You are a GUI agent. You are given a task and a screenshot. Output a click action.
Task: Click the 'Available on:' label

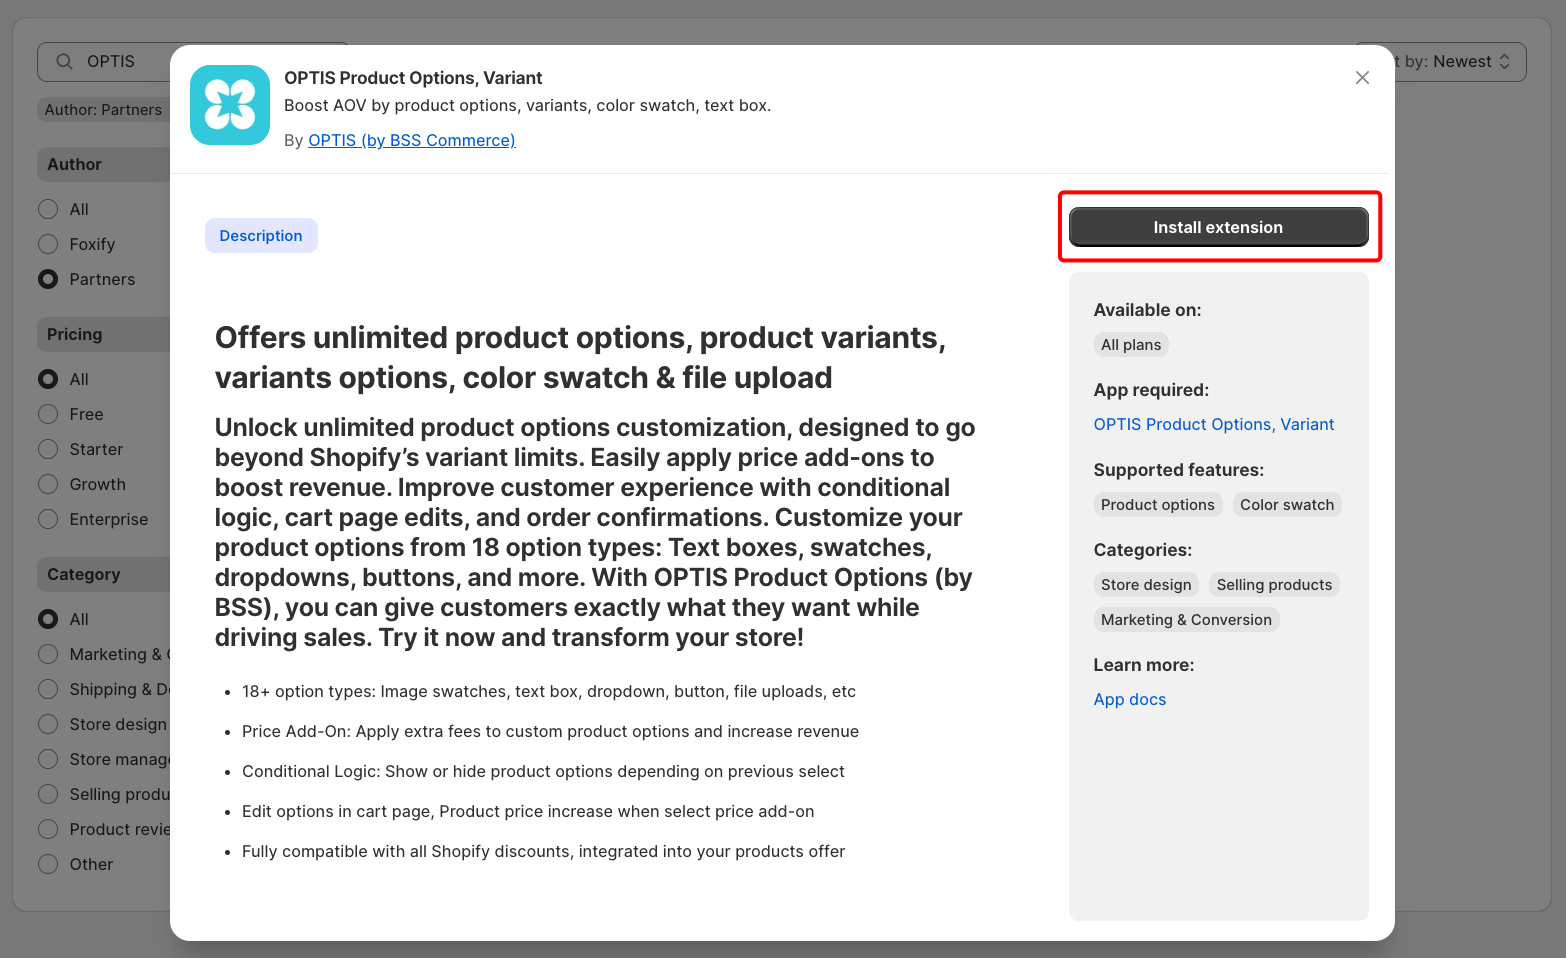1147,310
